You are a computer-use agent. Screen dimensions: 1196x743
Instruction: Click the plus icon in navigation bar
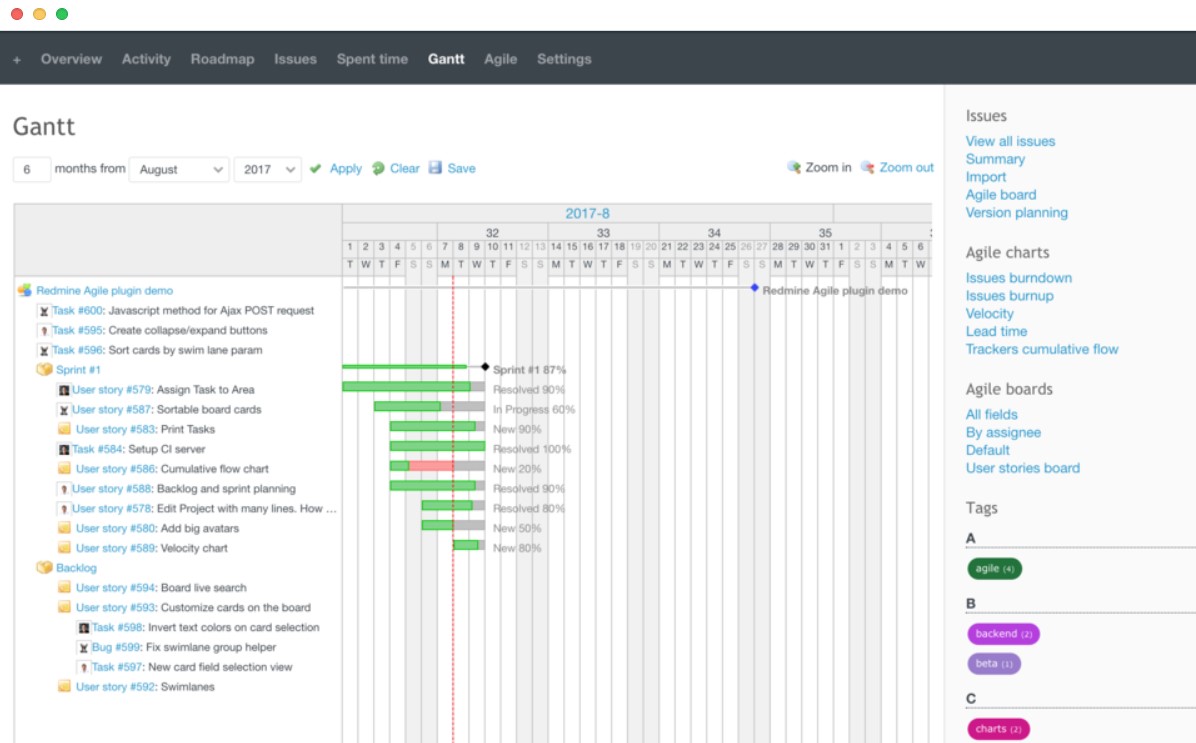click(x=17, y=60)
